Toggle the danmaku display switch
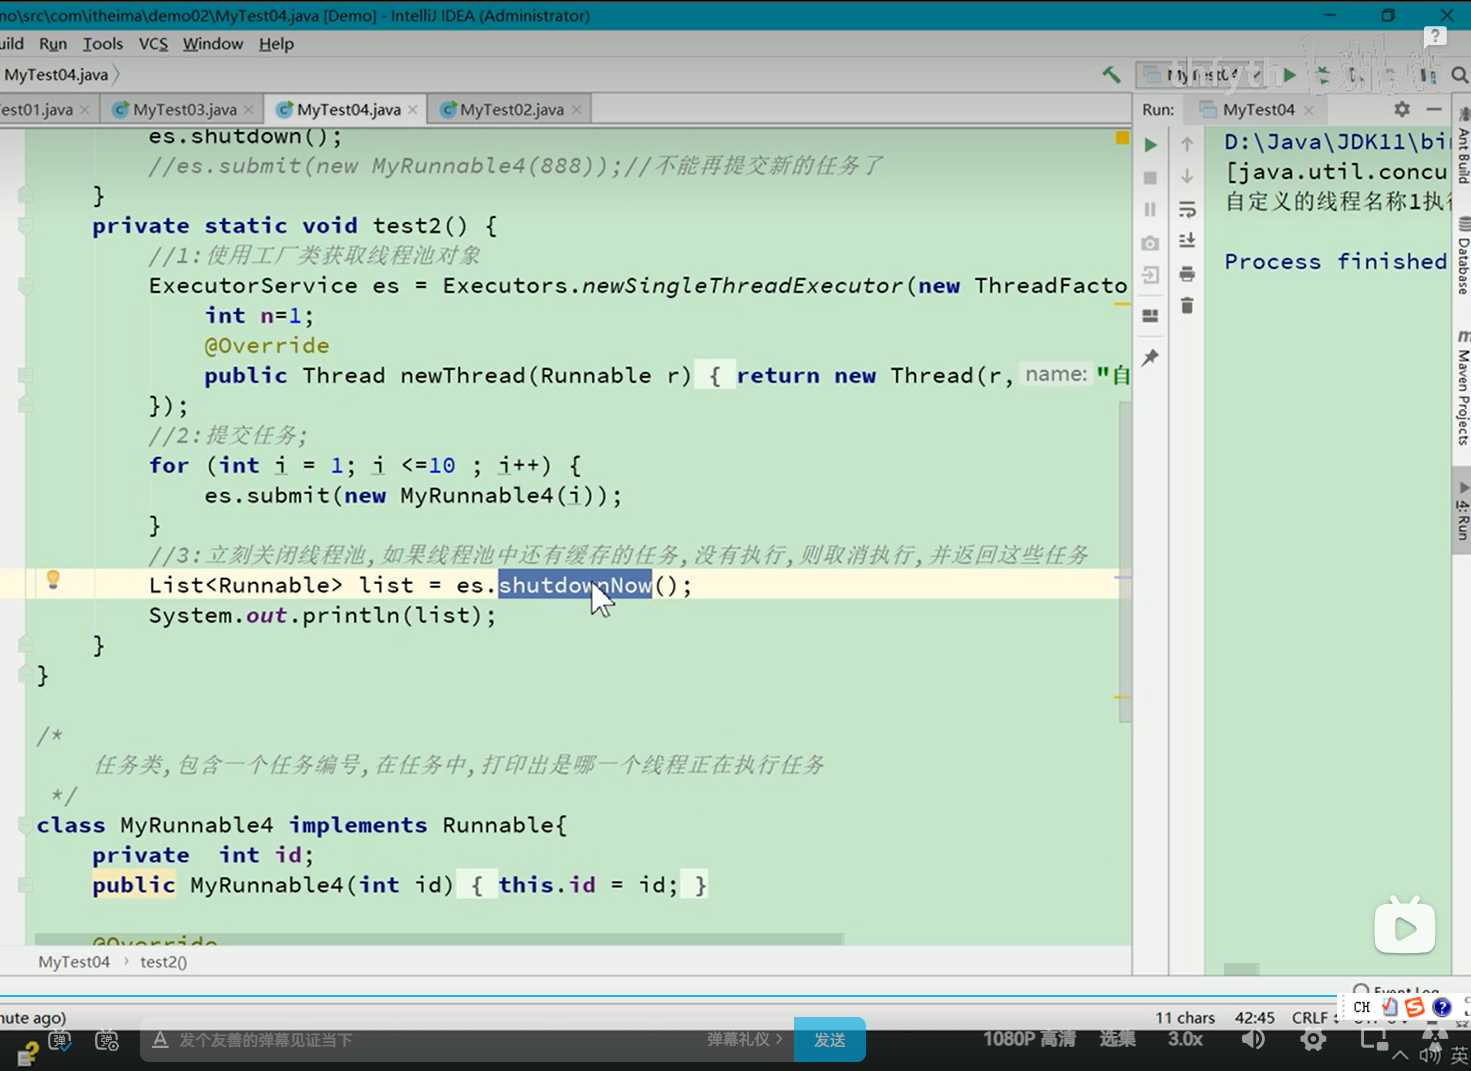This screenshot has height=1071, width=1471. 60,1040
